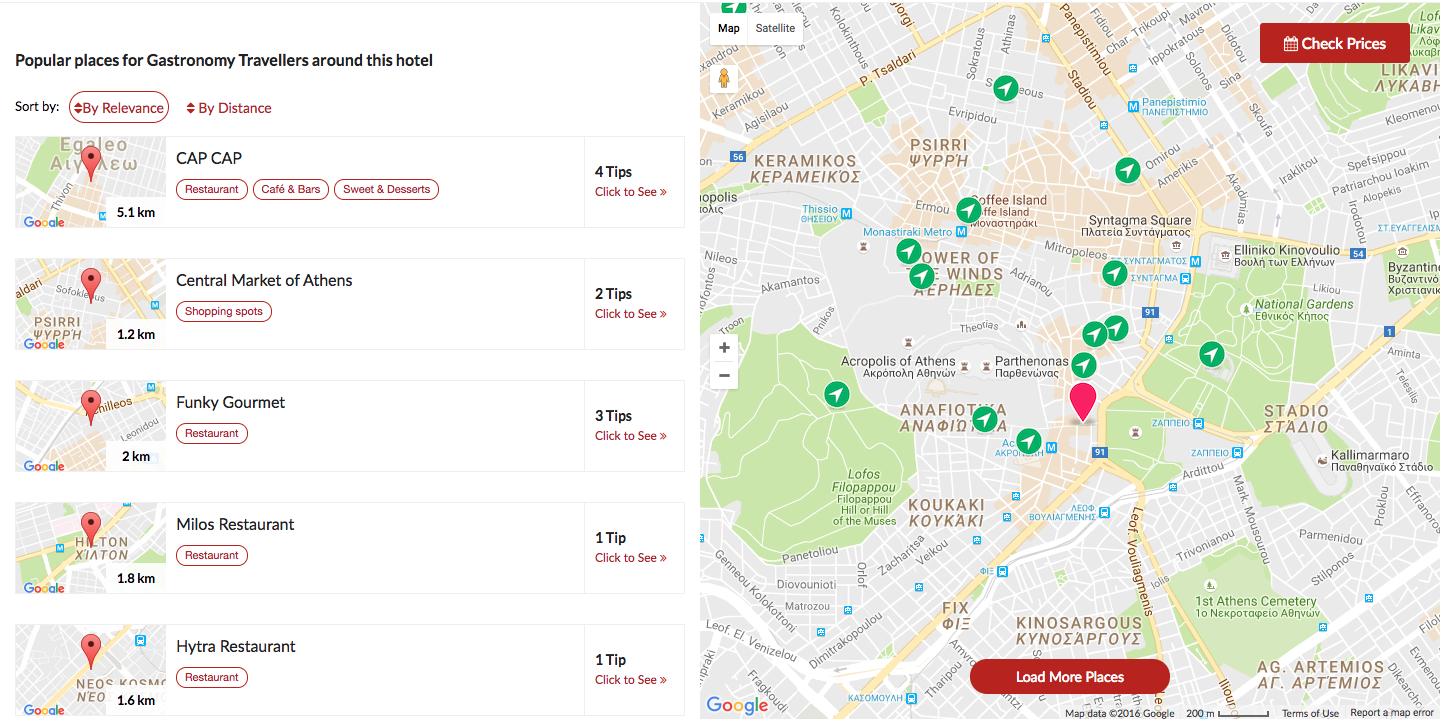
Task: Click the zoom out minus icon on map
Action: 723,375
